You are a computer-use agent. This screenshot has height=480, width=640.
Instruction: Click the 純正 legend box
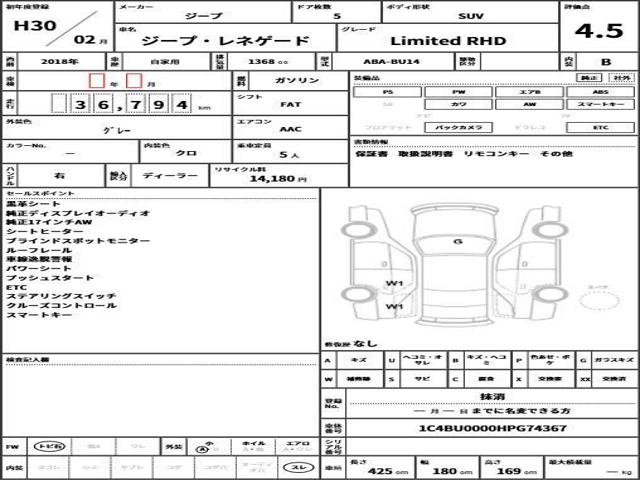pyautogui.click(x=589, y=78)
